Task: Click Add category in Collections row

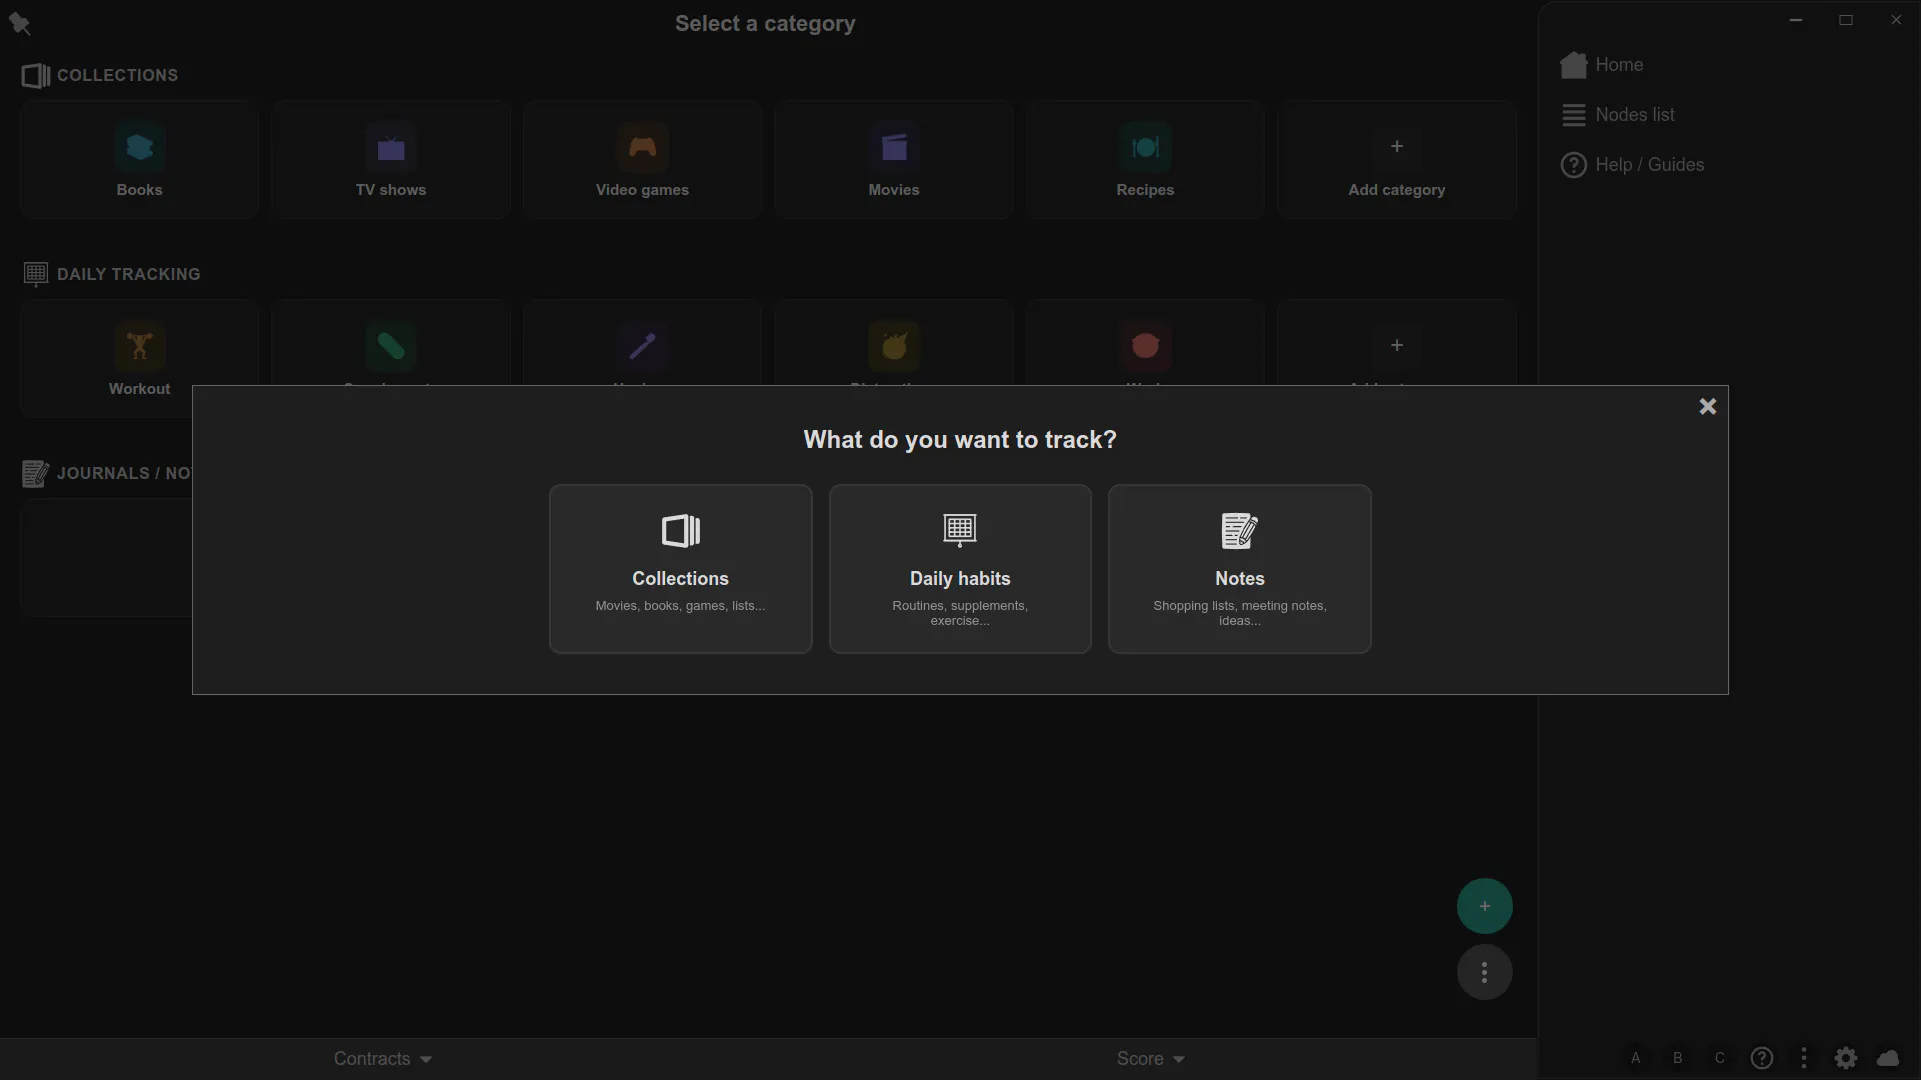Action: [x=1397, y=160]
